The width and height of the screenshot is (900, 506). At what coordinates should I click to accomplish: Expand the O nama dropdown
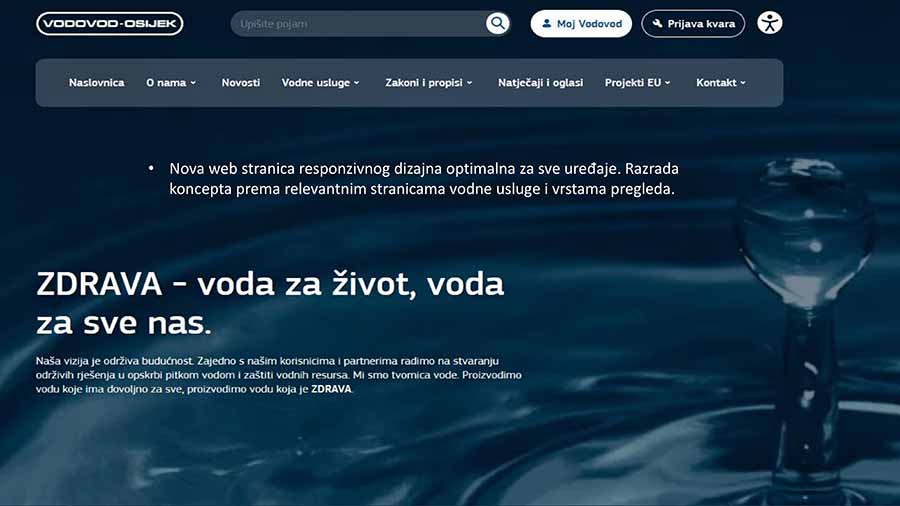(170, 83)
